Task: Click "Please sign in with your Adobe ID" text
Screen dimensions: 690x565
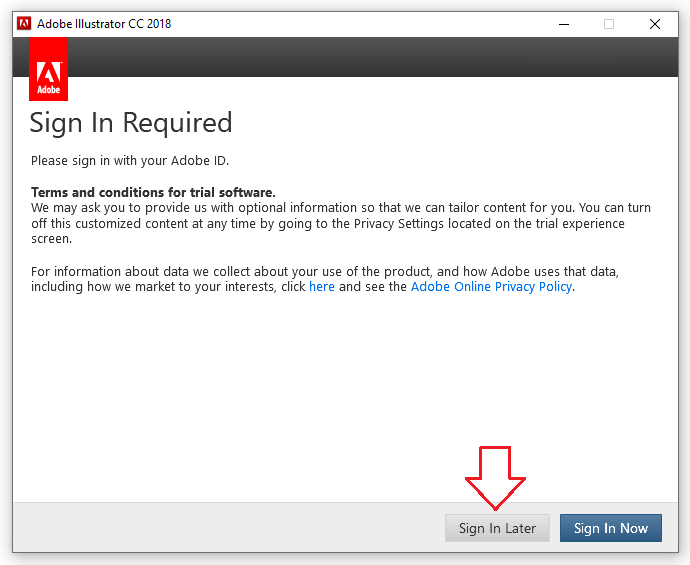Action: [x=130, y=161]
